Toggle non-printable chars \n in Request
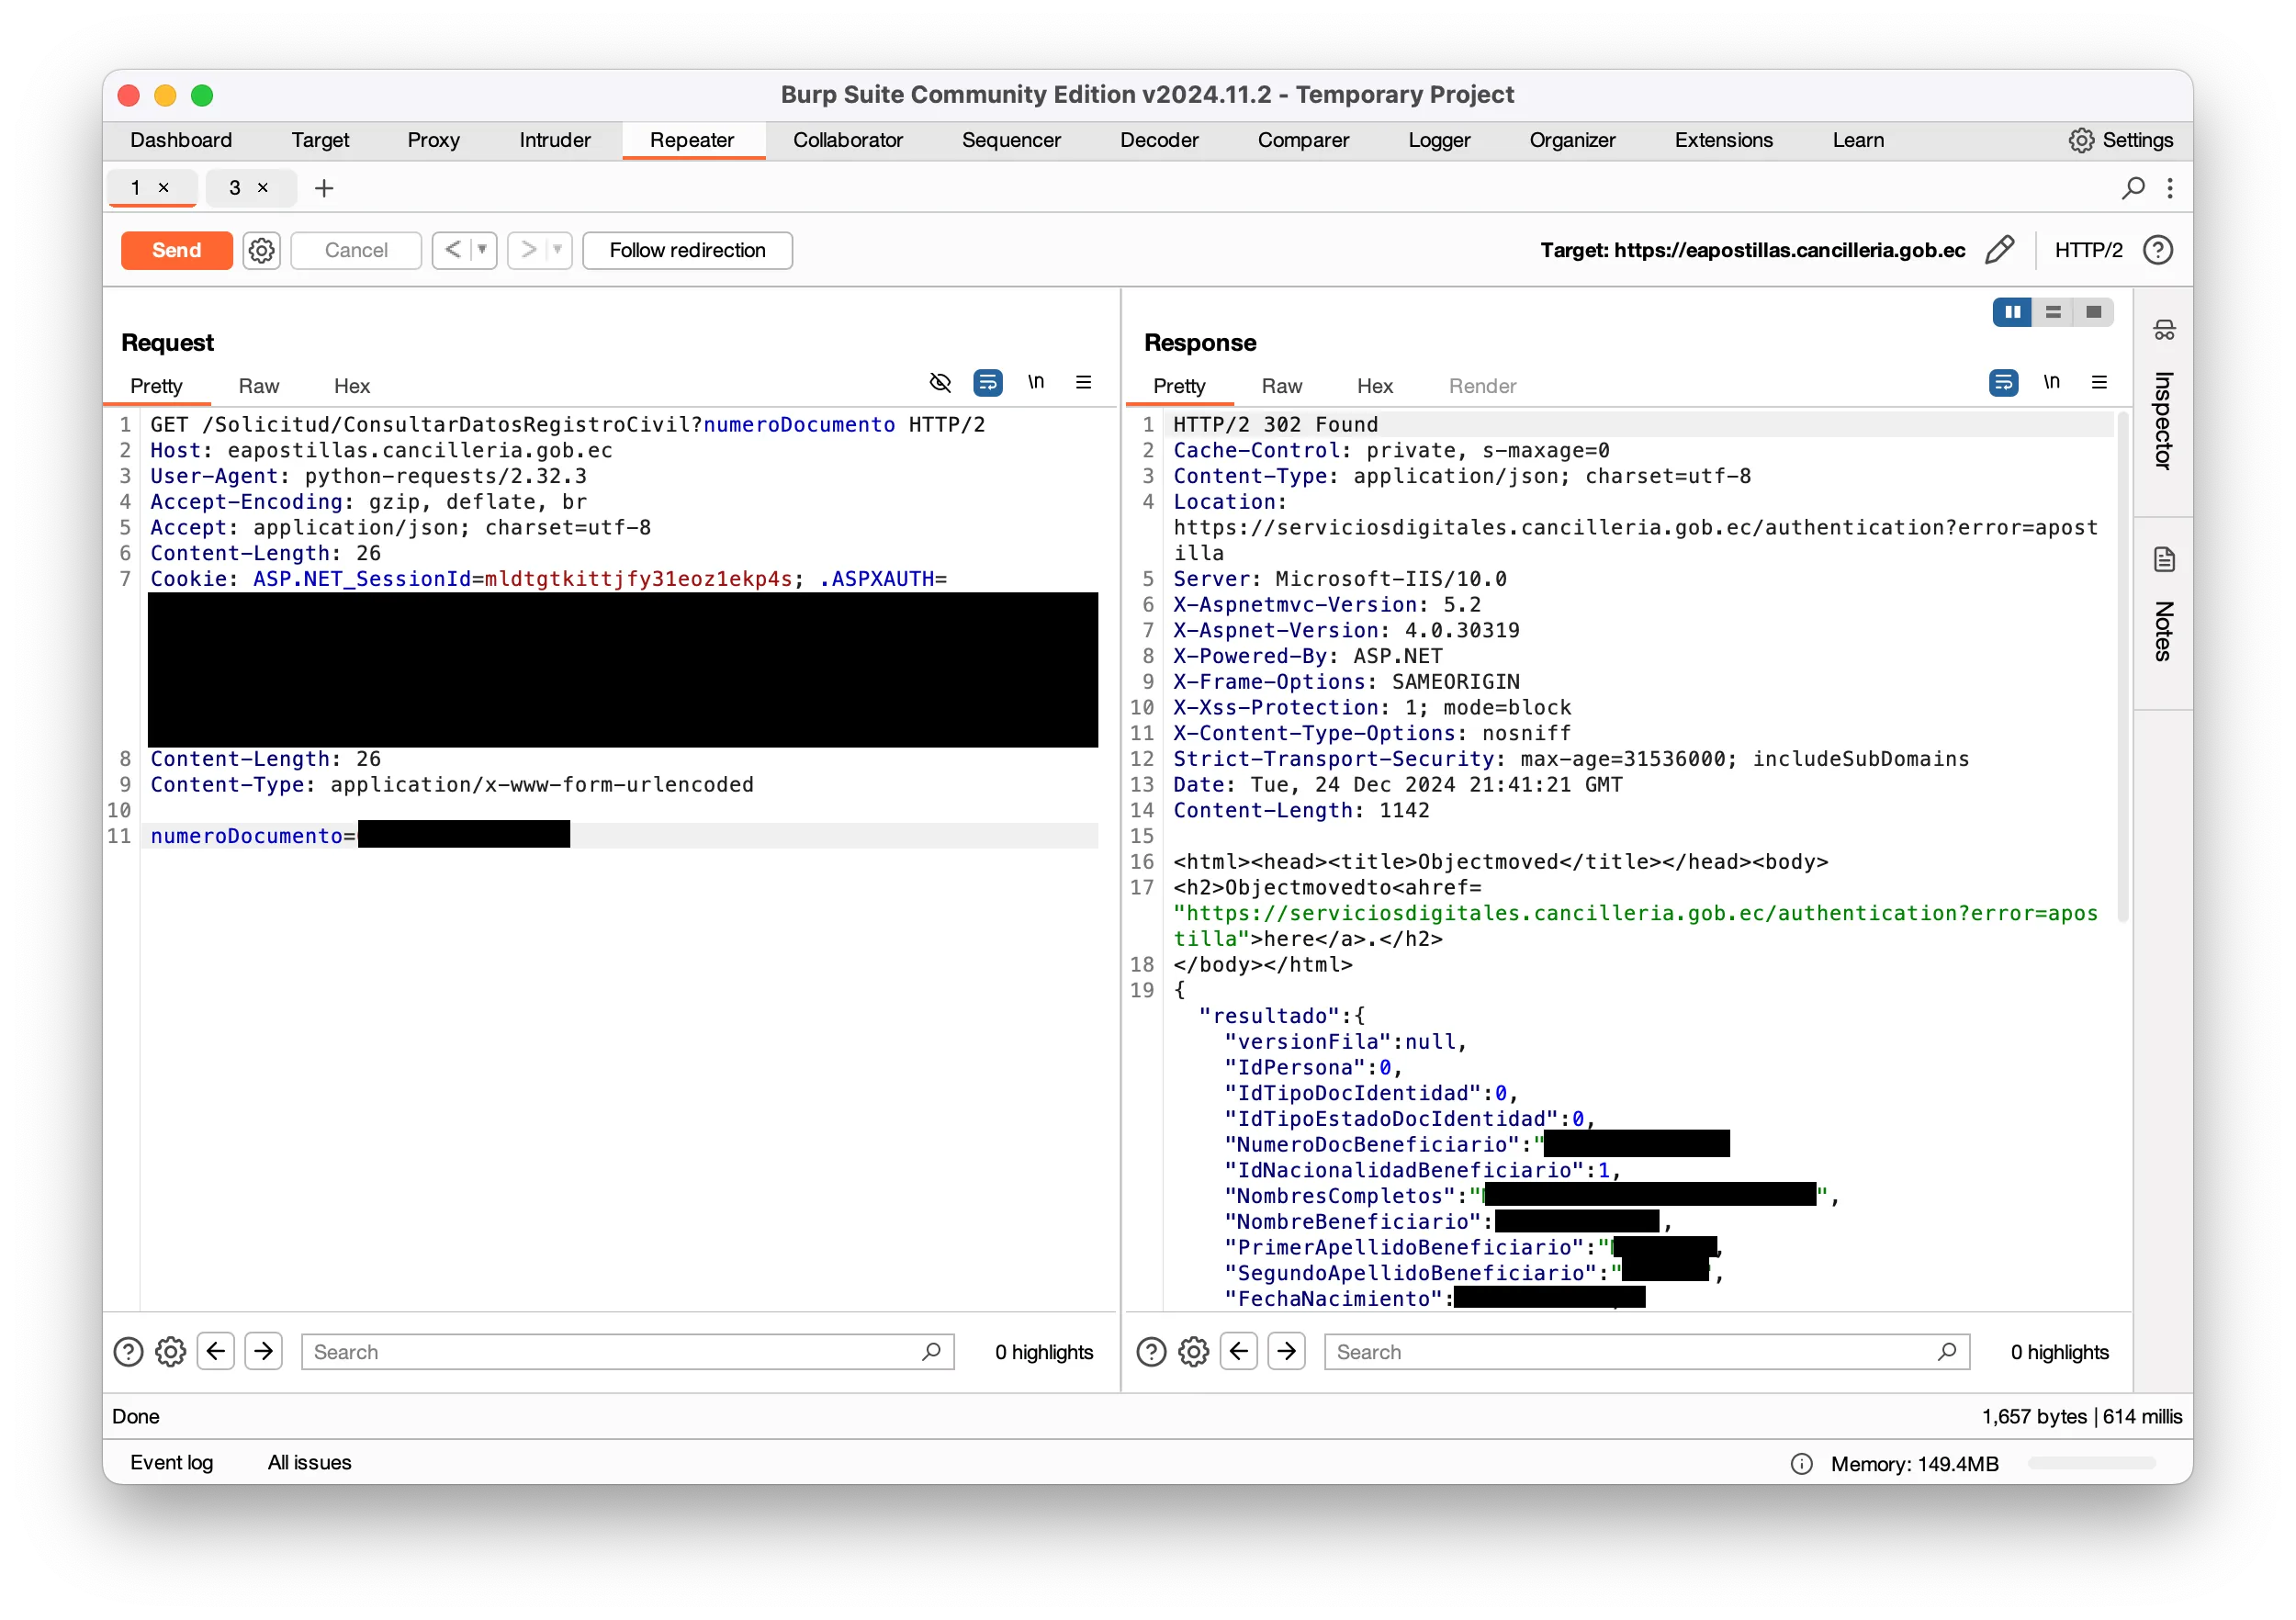Viewport: 2296px width, 1620px height. point(1036,383)
